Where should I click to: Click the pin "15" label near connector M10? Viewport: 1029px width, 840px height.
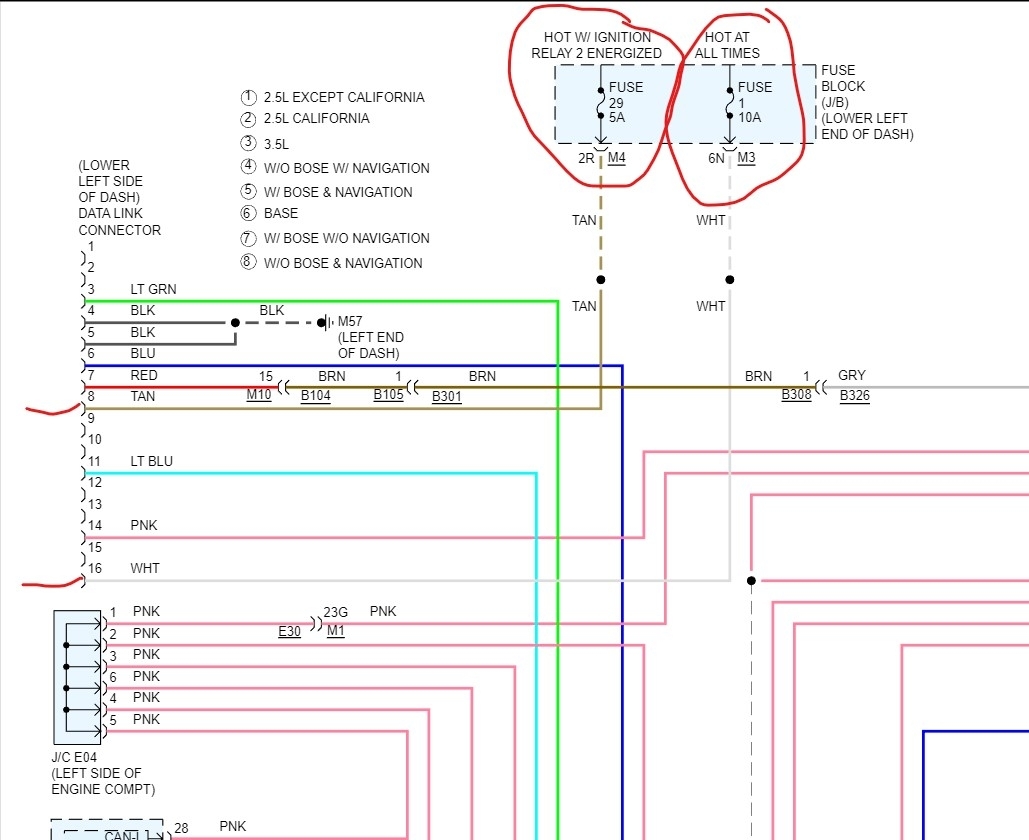(266, 377)
